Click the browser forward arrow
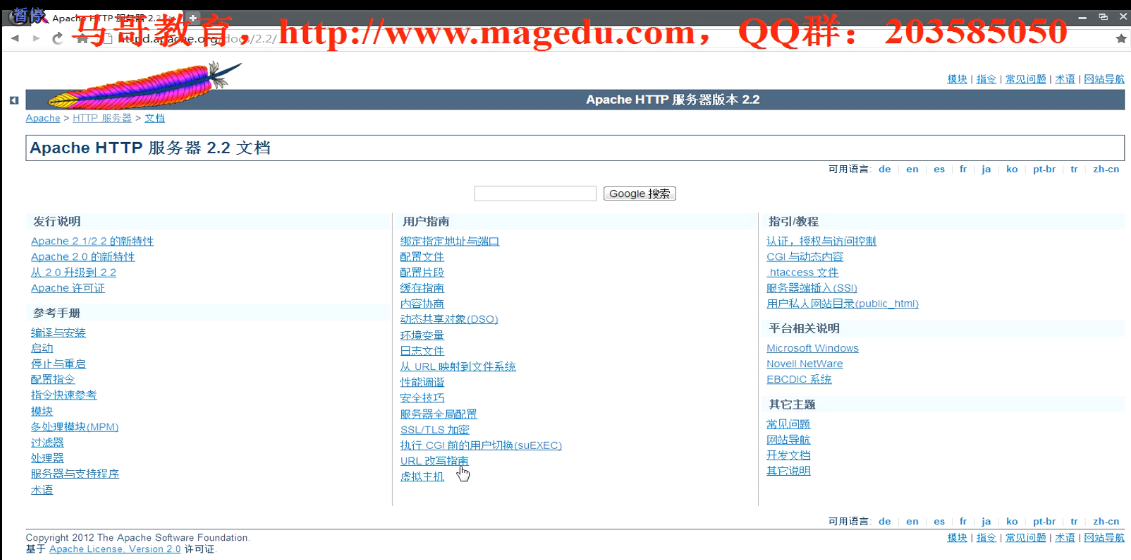The image size is (1131, 560). (x=37, y=38)
